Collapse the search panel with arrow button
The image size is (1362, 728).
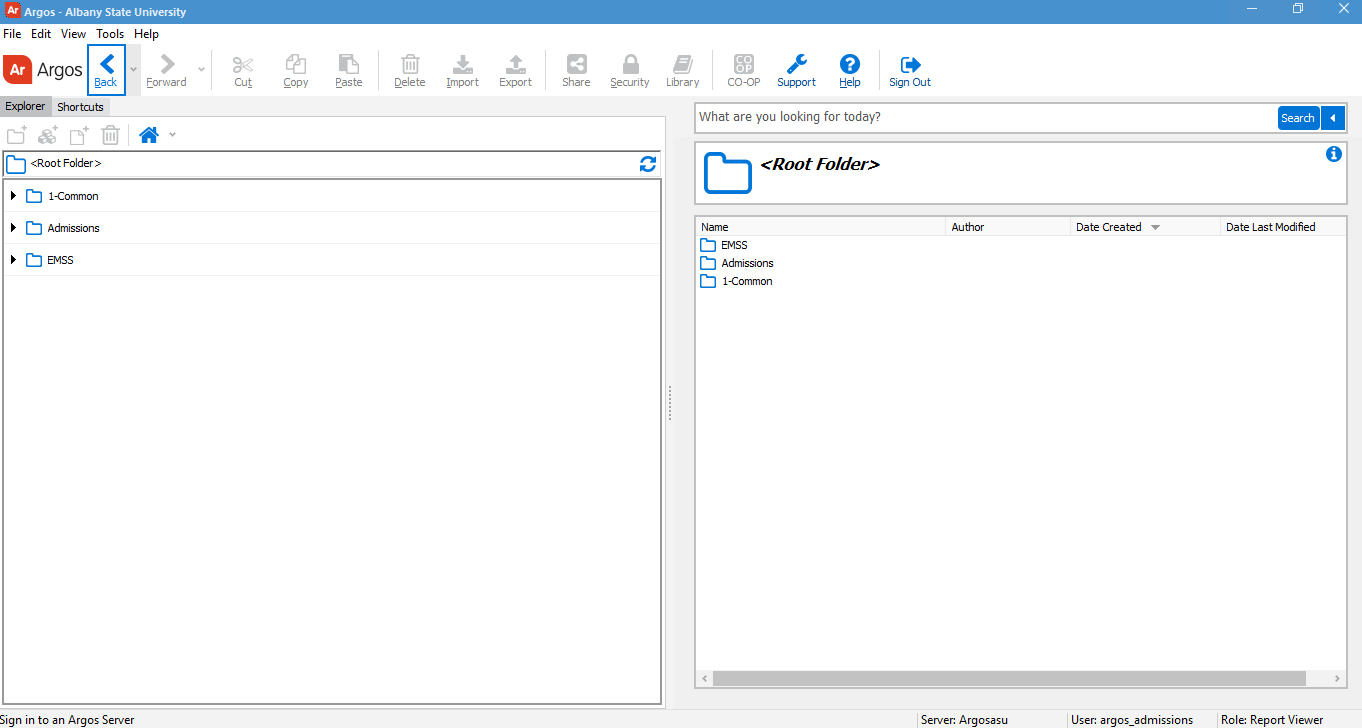coord(1333,118)
